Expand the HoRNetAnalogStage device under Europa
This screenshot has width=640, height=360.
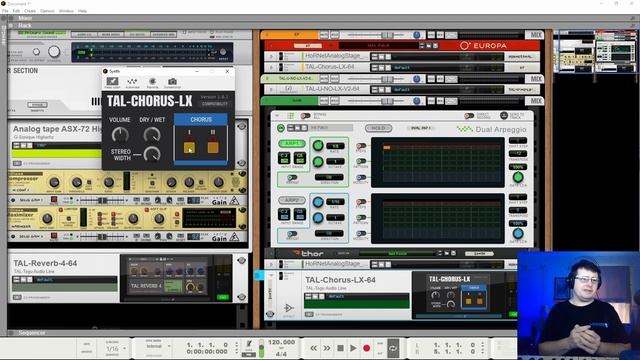(x=271, y=56)
